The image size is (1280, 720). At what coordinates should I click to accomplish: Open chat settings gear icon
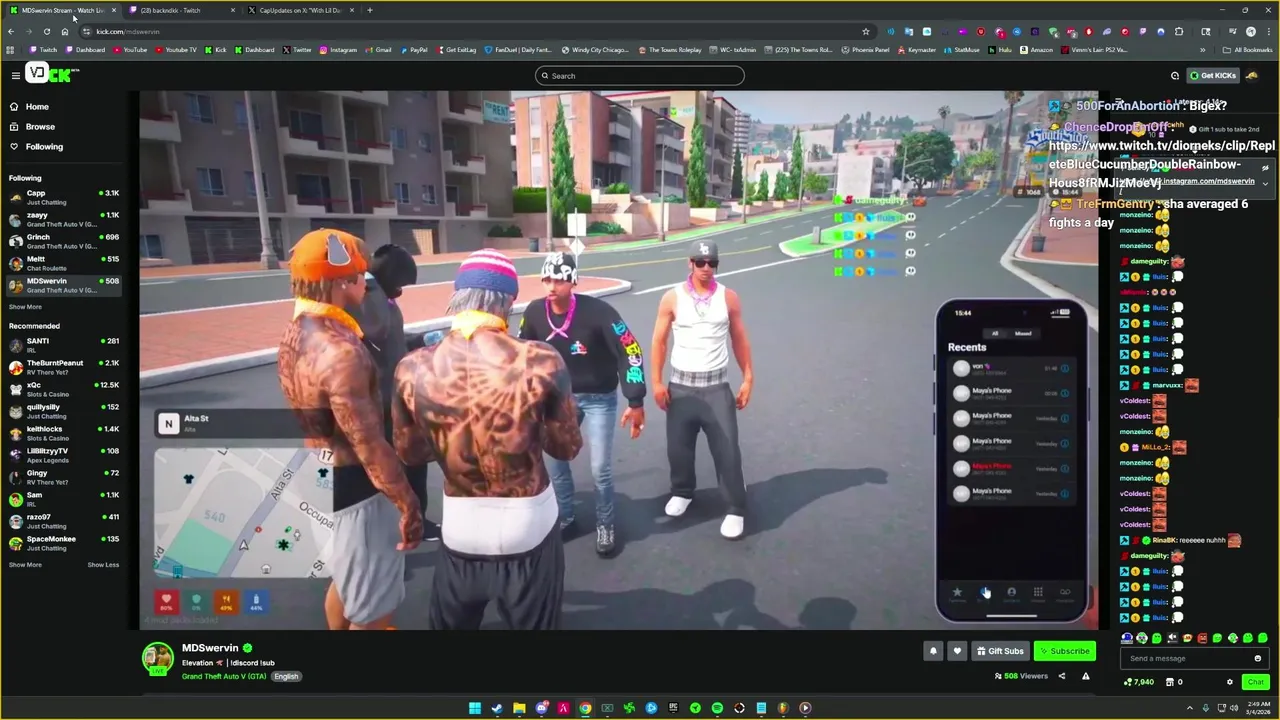[x=1230, y=682]
